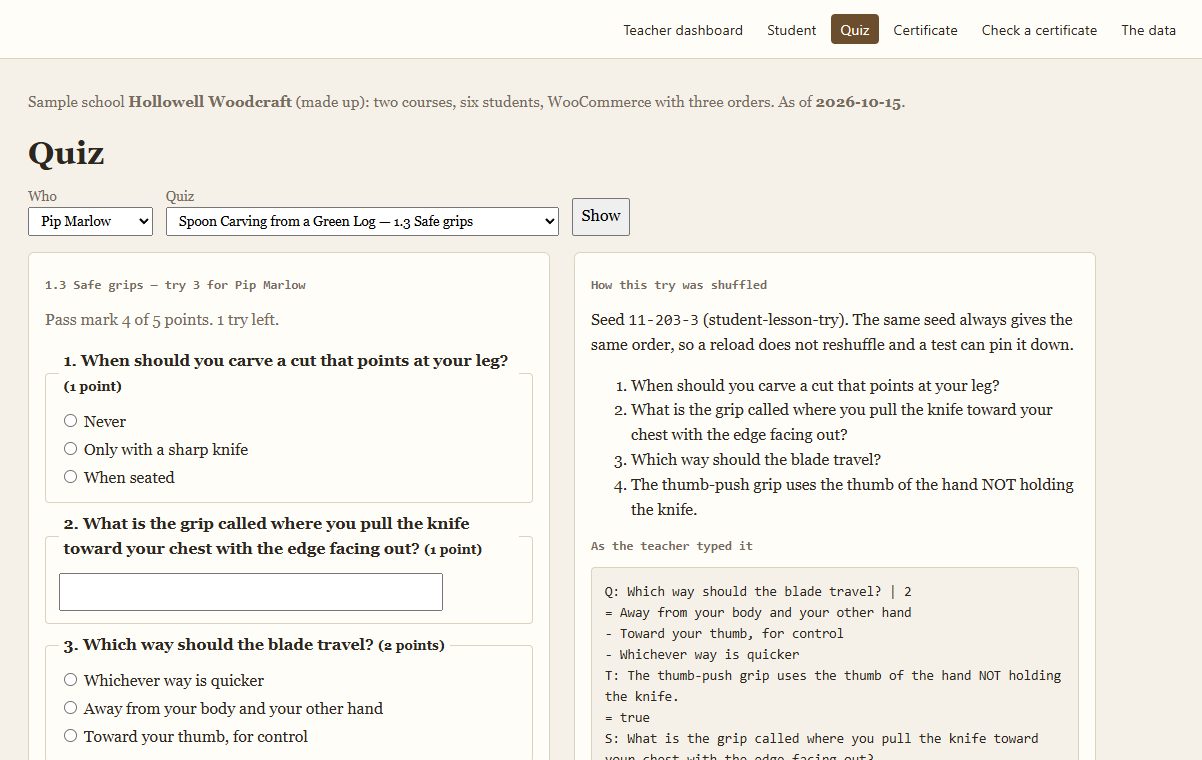Image resolution: width=1202 pixels, height=760 pixels.
Task: Click 'As the teacher typed it' label
Action: 672,546
